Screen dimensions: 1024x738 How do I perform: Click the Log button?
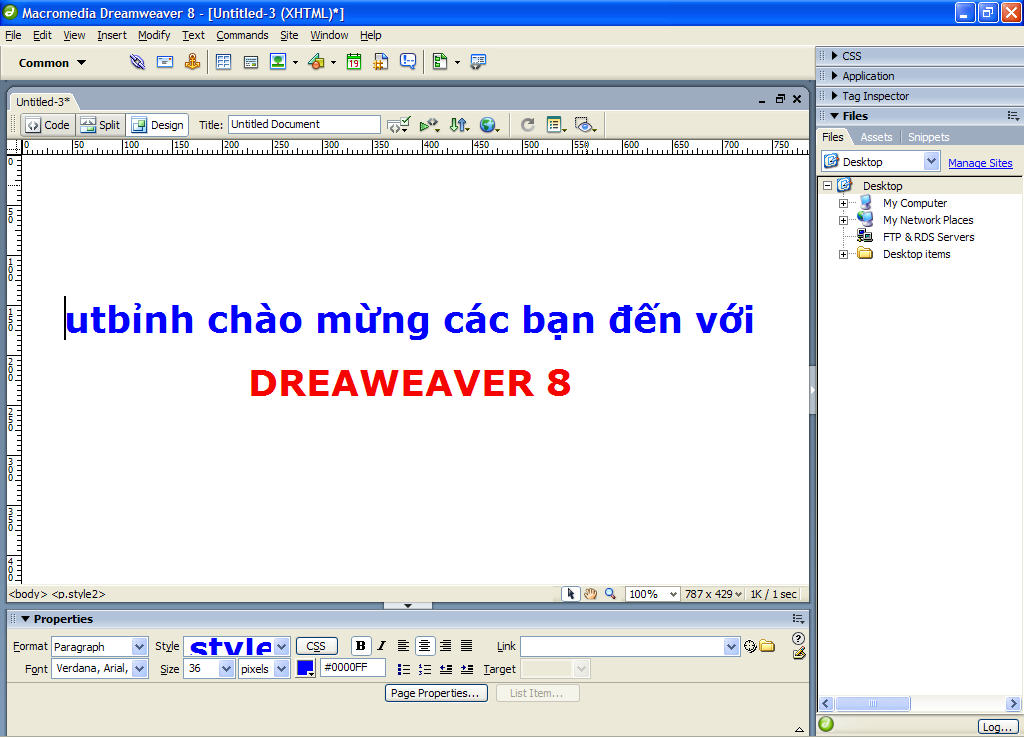(998, 727)
